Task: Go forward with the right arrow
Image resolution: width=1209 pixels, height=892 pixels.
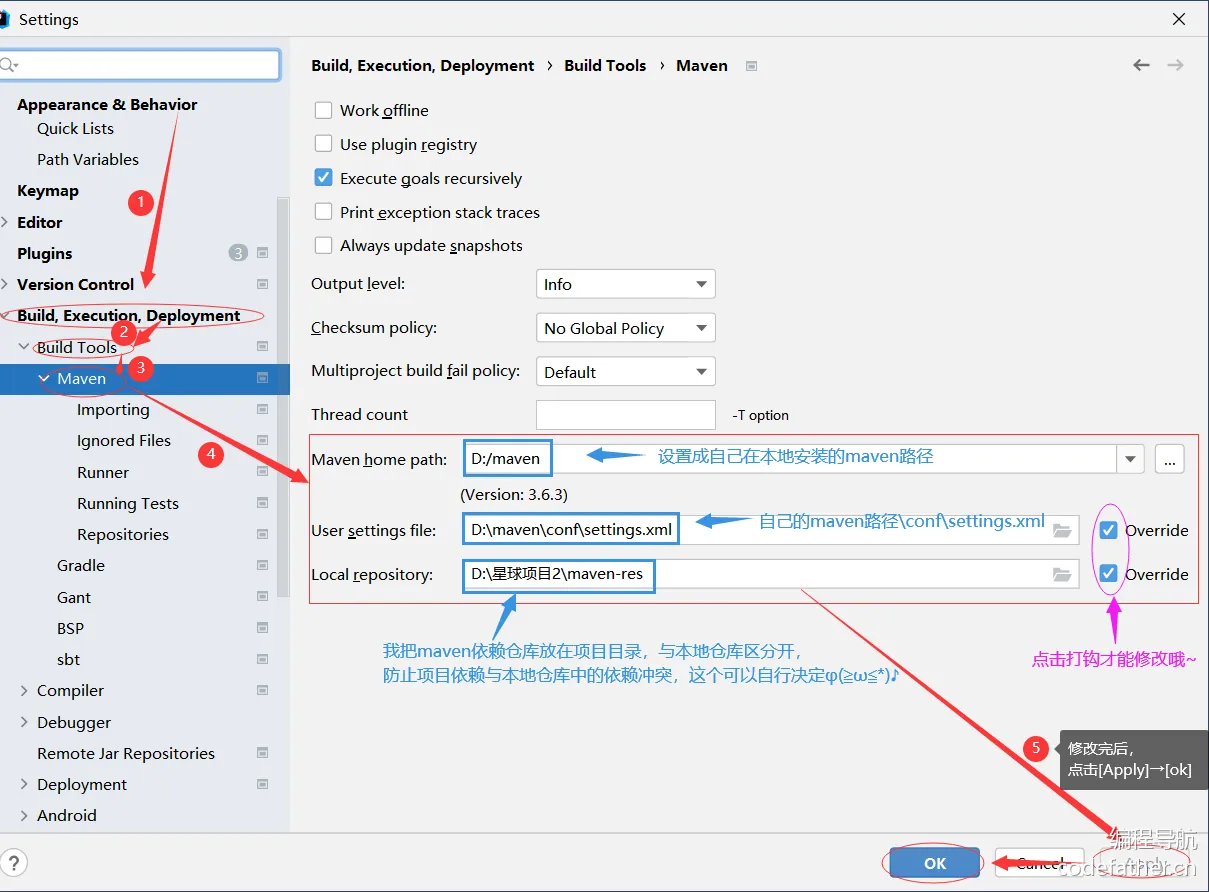Action: click(x=1175, y=65)
